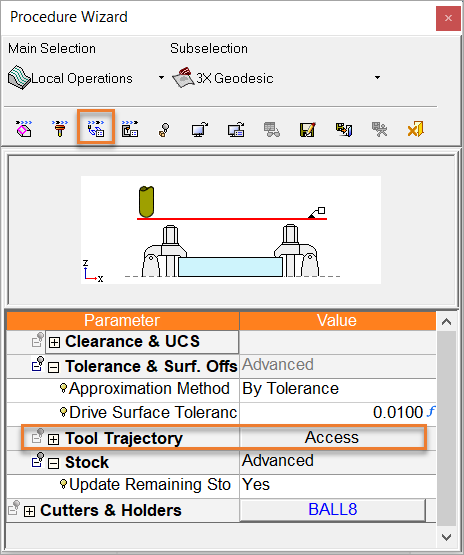Toggle lightbulb next to Update Remaining Stock
This screenshot has width=464, height=555.
(x=63, y=484)
